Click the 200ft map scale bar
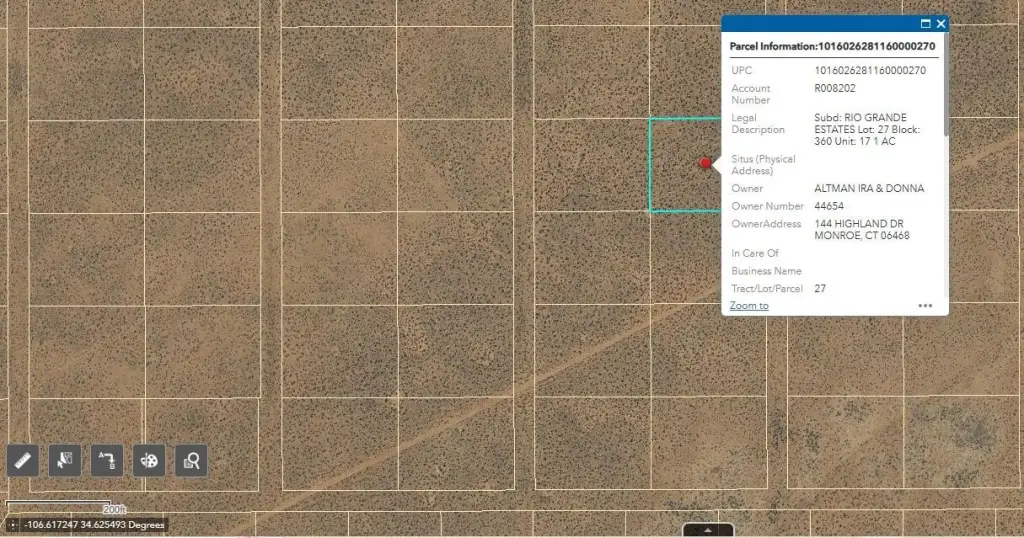The image size is (1024, 538). pyautogui.click(x=60, y=505)
